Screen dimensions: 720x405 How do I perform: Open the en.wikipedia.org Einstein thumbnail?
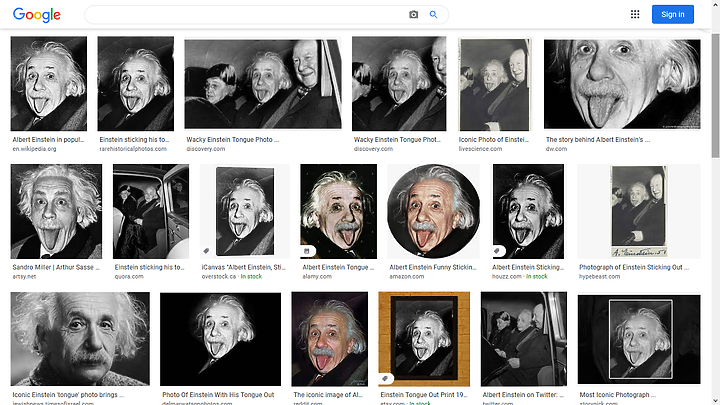tap(49, 84)
